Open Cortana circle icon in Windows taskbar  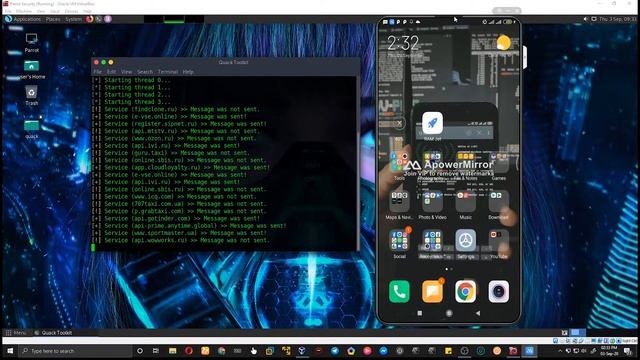click(x=140, y=351)
